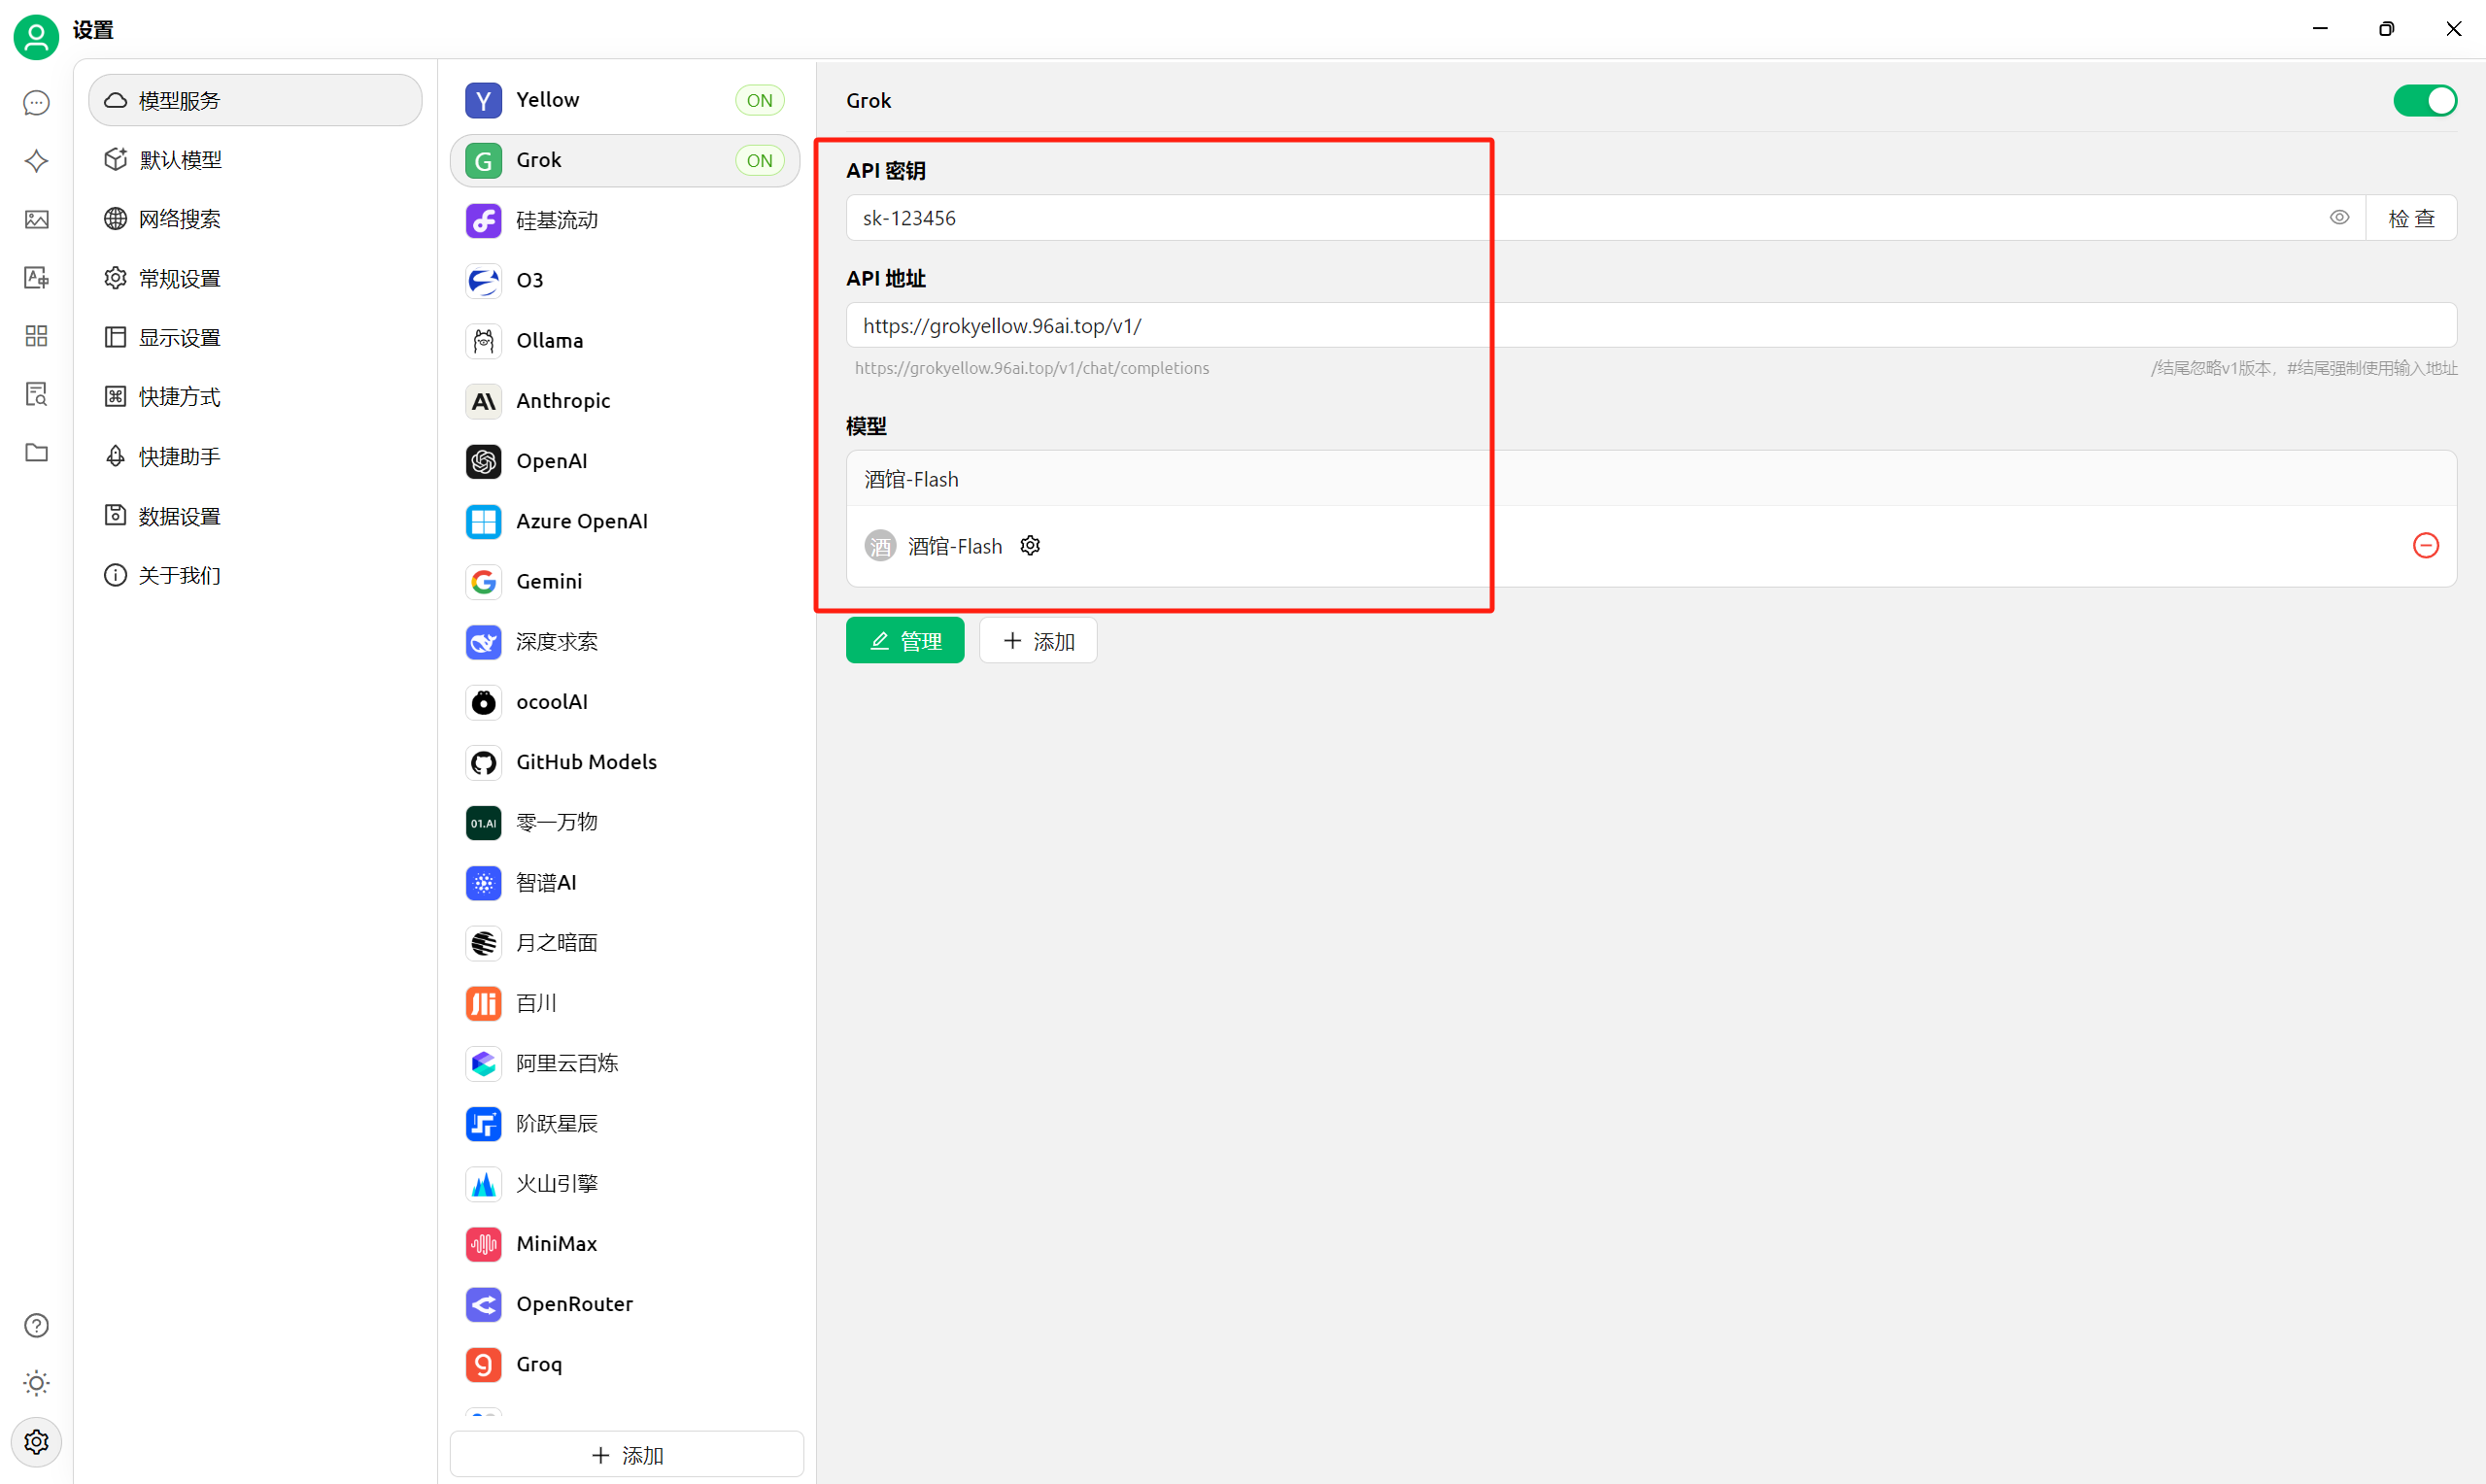Click the Anthropic provider logo

pos(483,401)
